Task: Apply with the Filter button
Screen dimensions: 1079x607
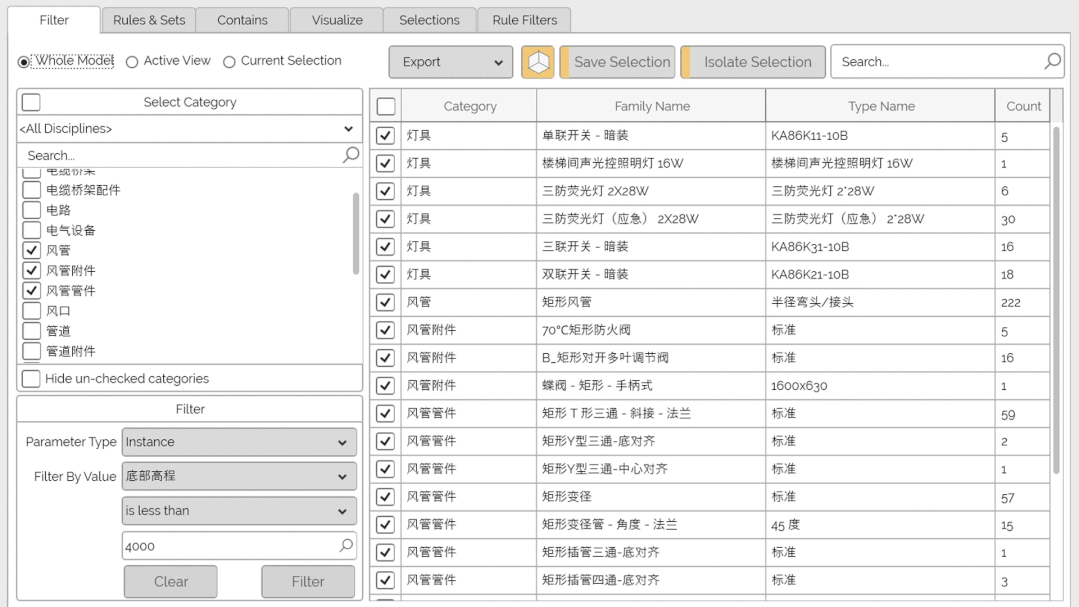Action: click(308, 582)
